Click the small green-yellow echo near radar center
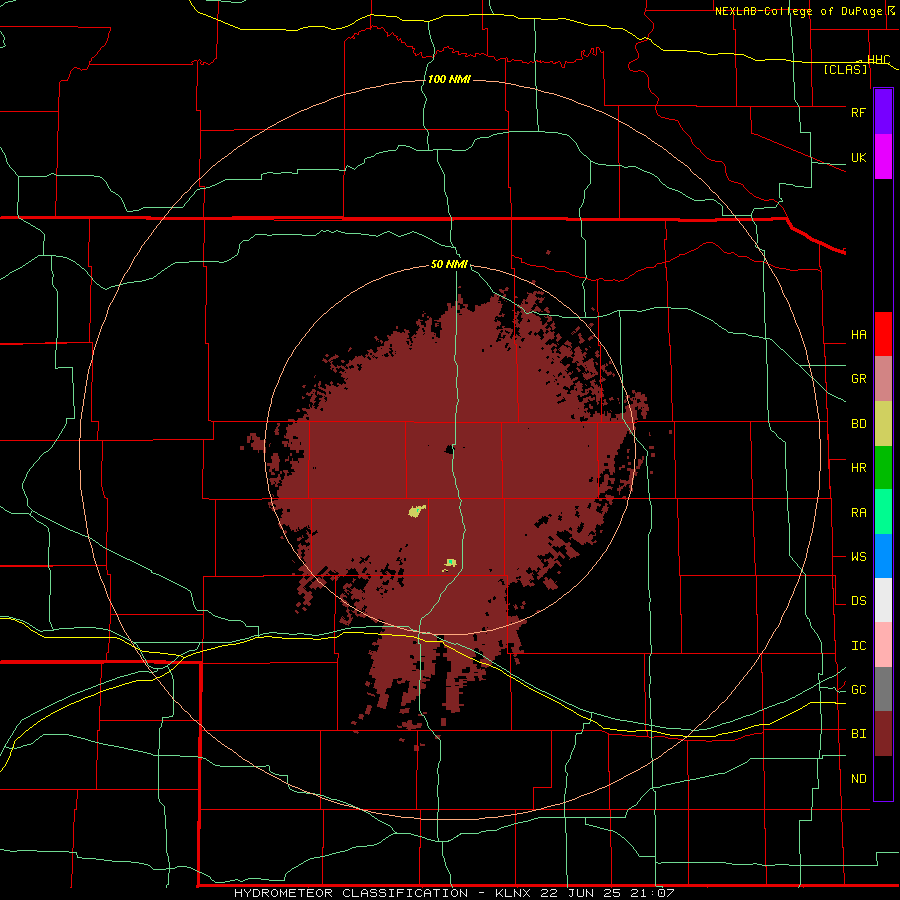This screenshot has width=900, height=900. 450,563
